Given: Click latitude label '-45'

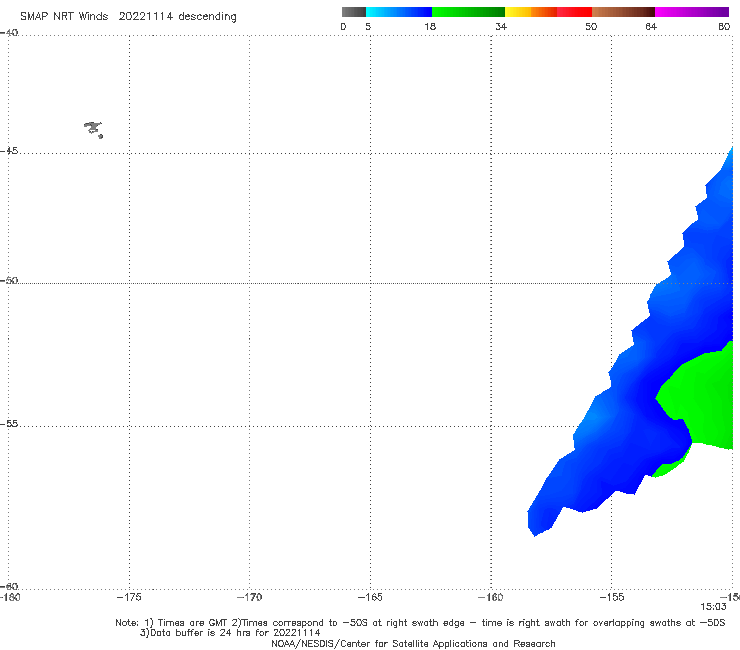Looking at the screenshot, I should coord(9,151).
